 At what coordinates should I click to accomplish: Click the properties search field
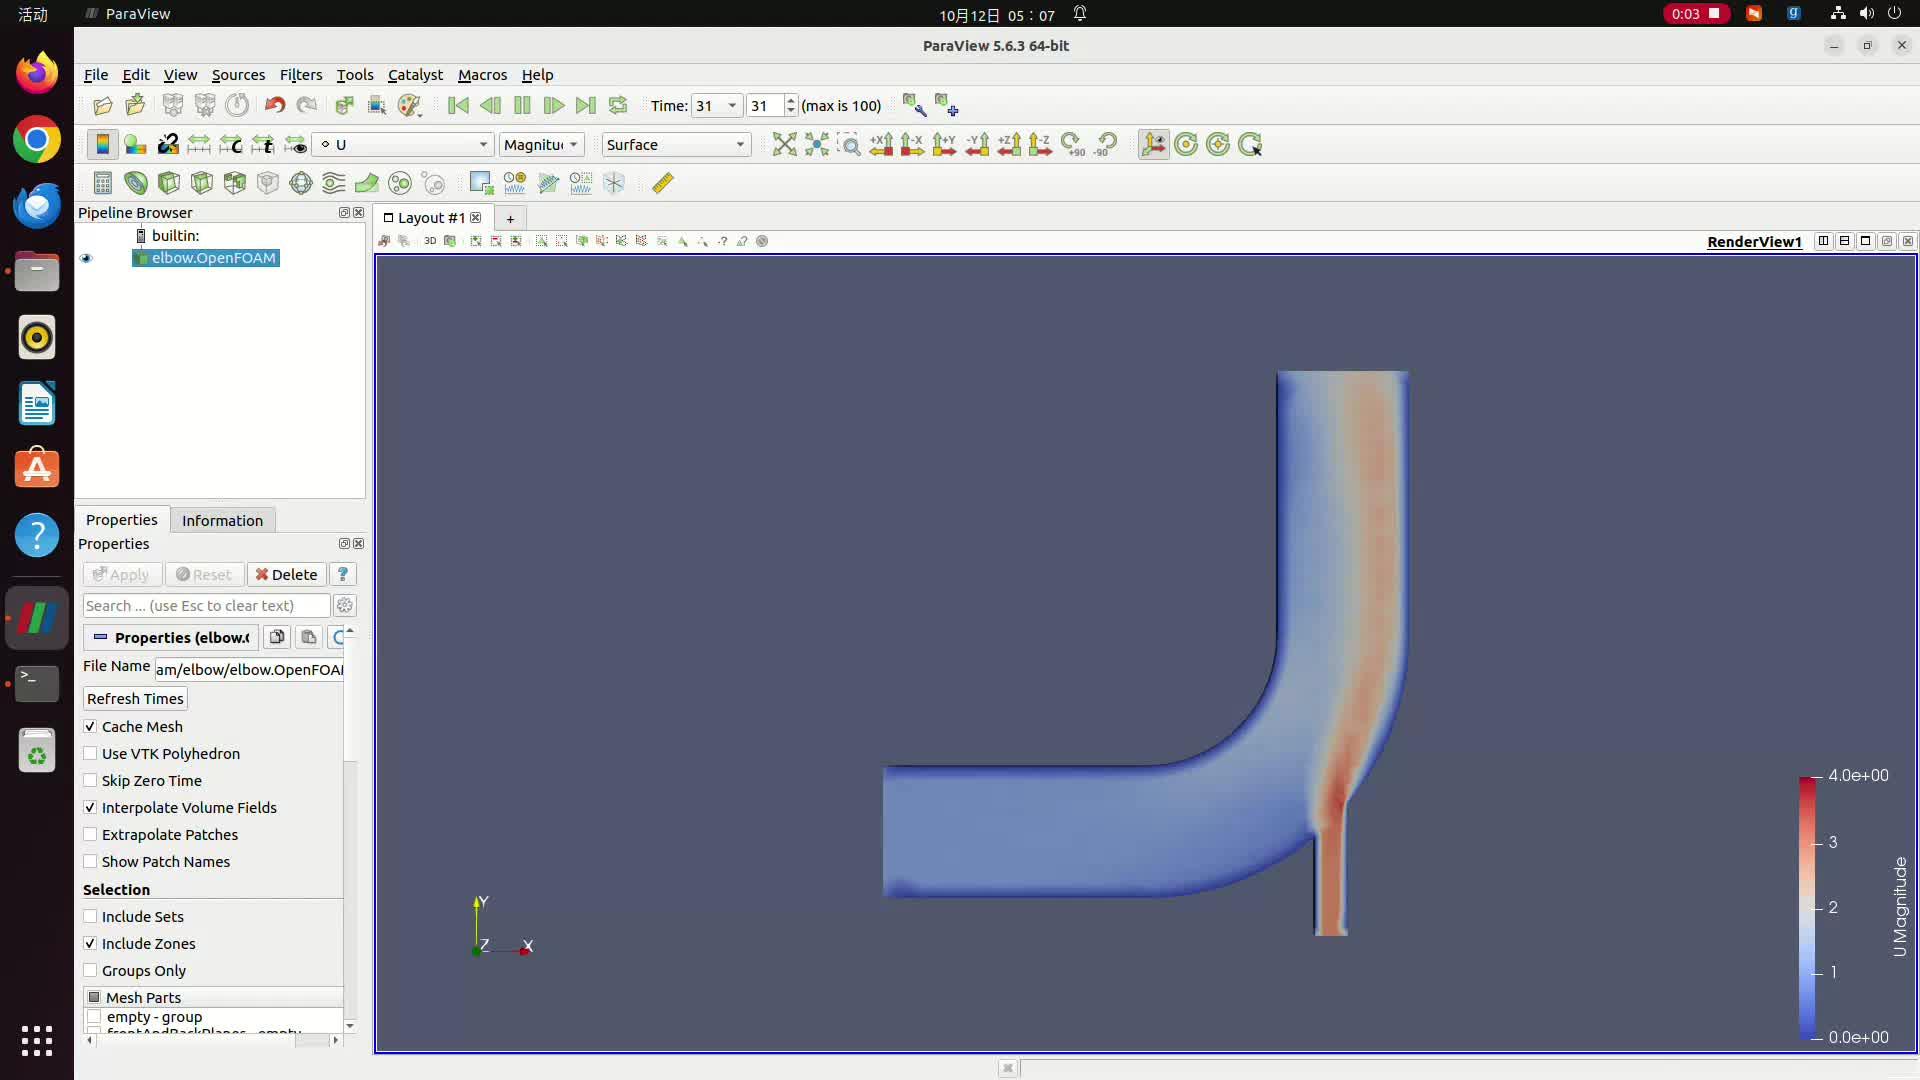(206, 606)
